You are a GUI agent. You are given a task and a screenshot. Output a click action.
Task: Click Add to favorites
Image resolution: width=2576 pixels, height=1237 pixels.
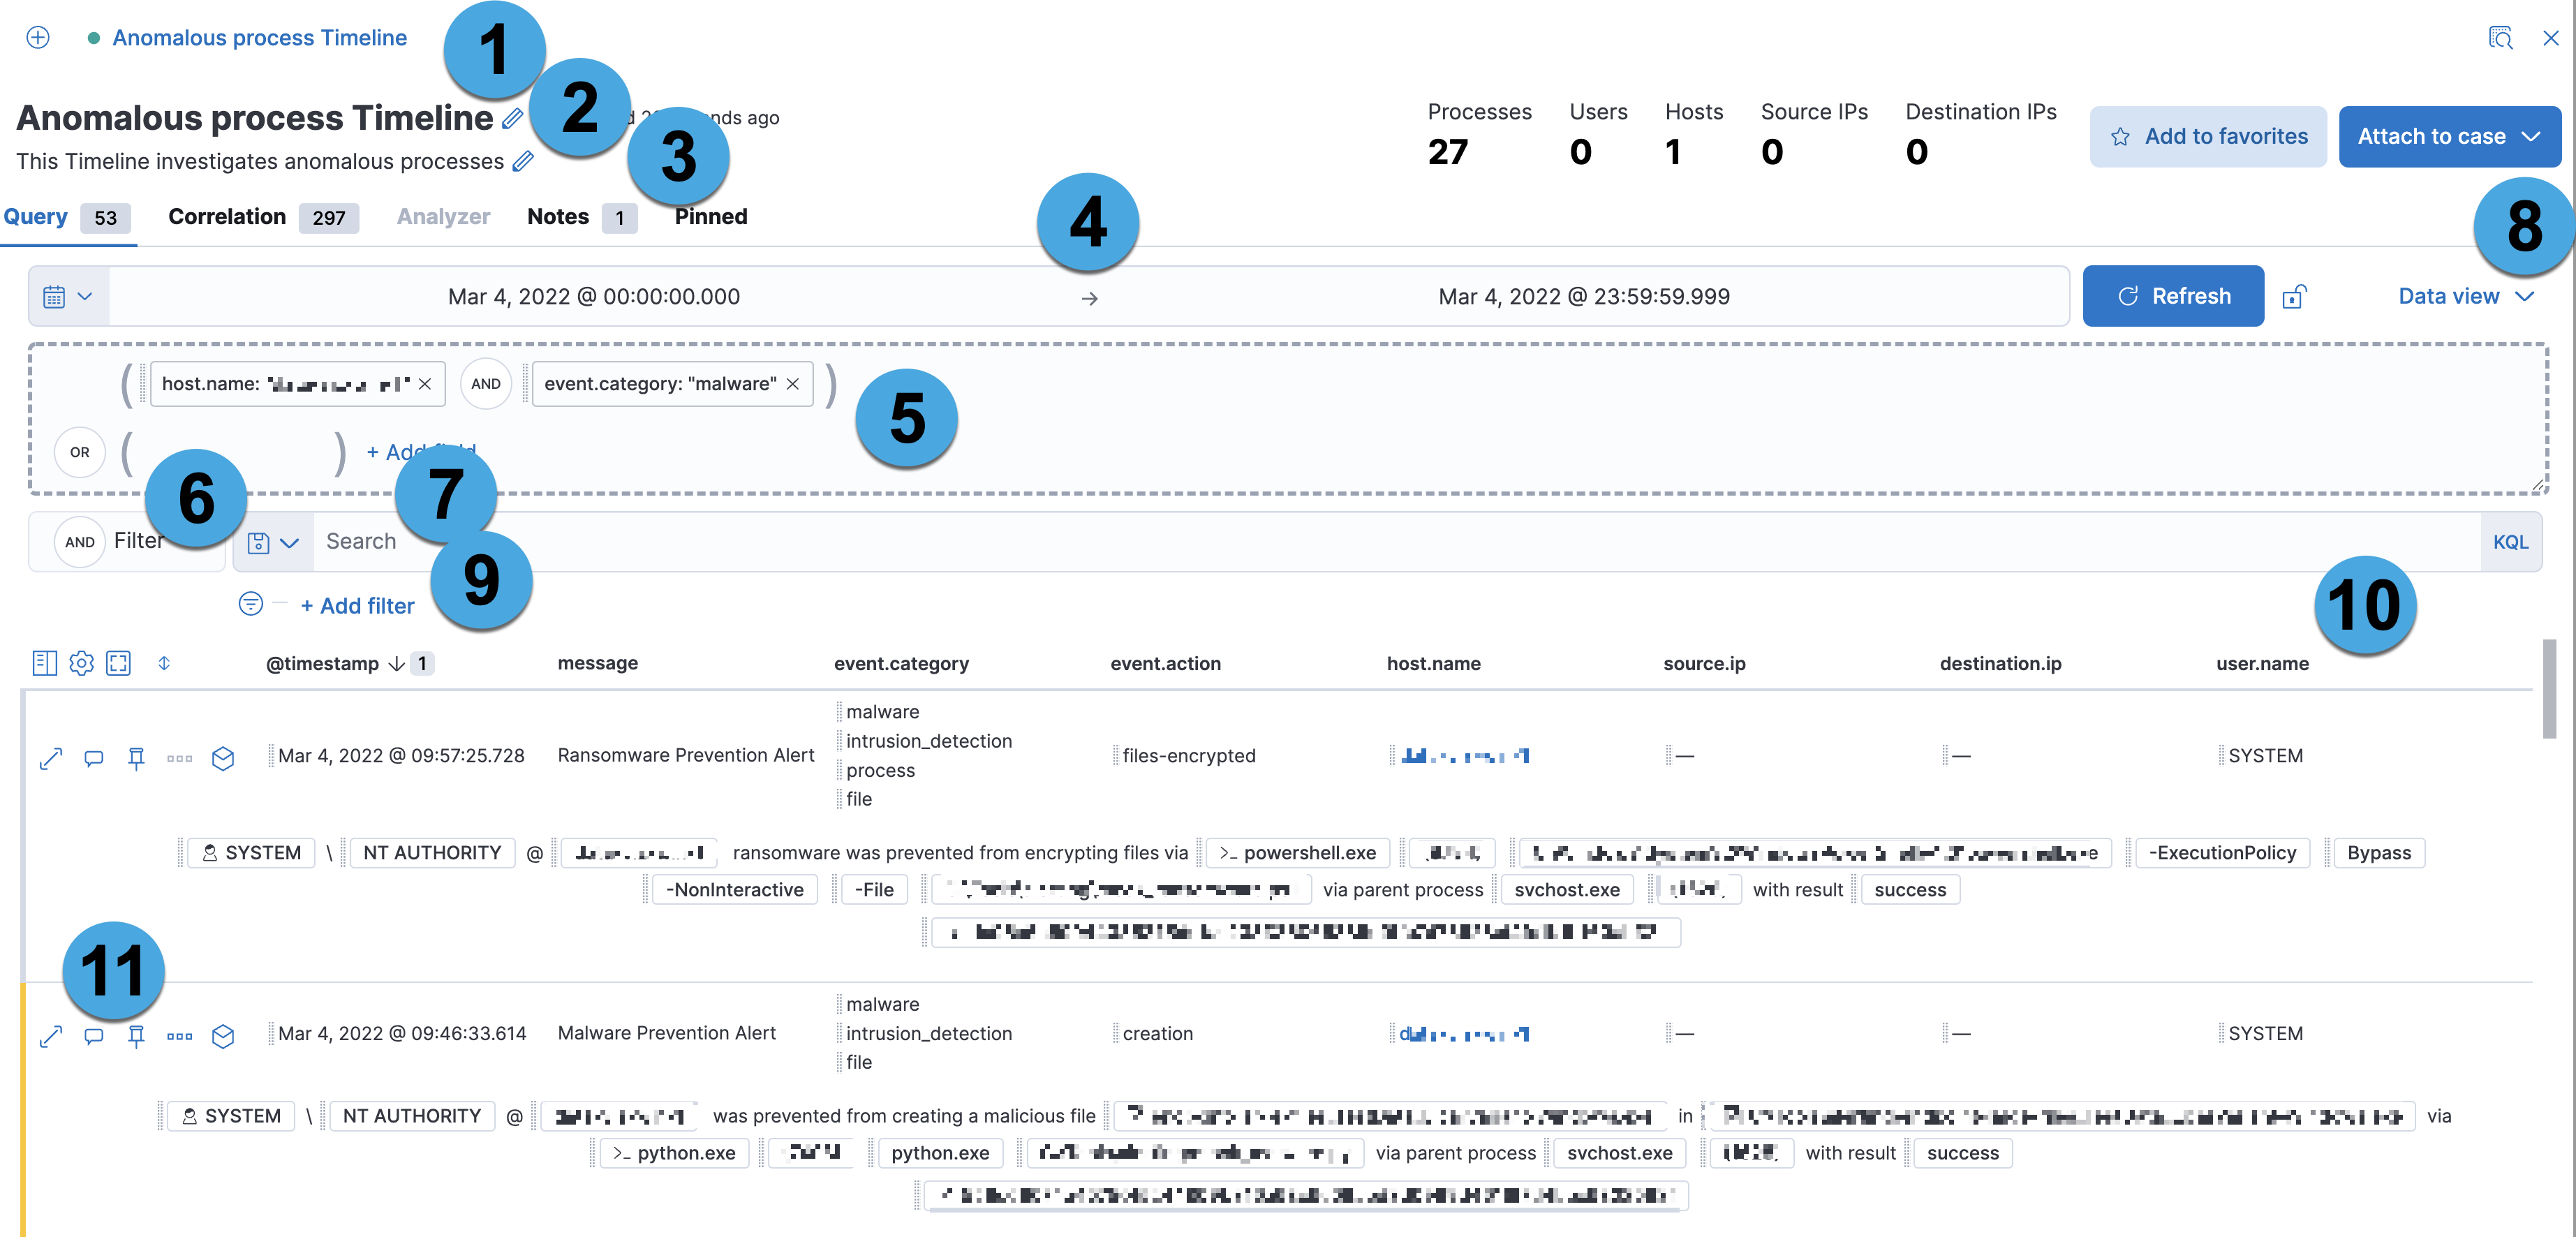pyautogui.click(x=2208, y=136)
